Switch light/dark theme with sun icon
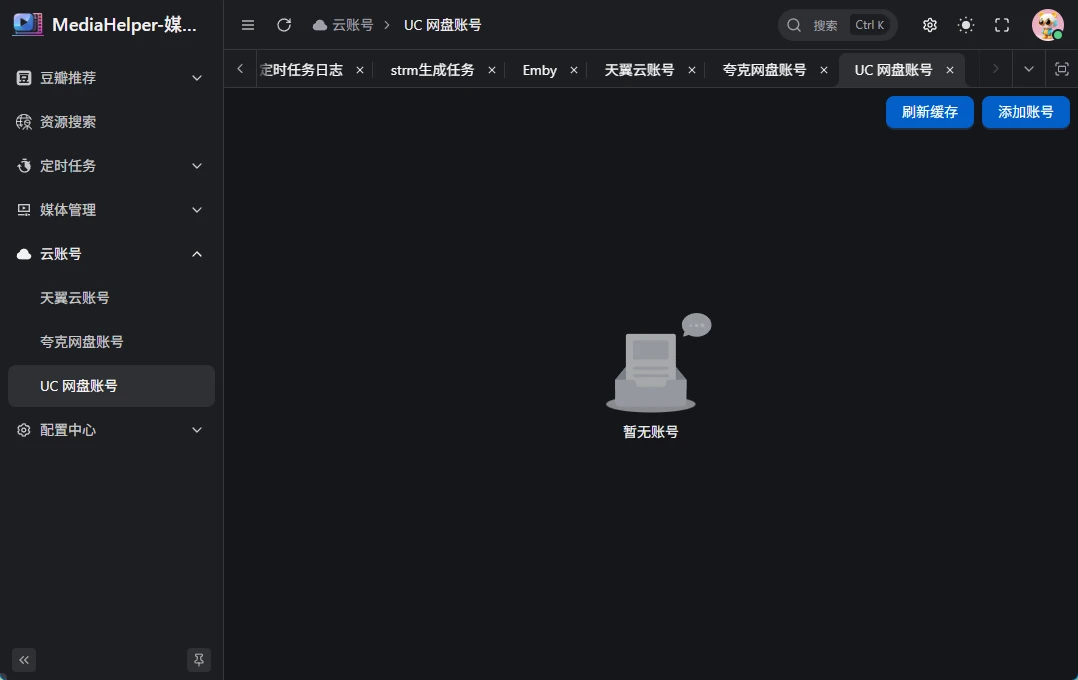Image resolution: width=1078 pixels, height=680 pixels. [x=966, y=25]
